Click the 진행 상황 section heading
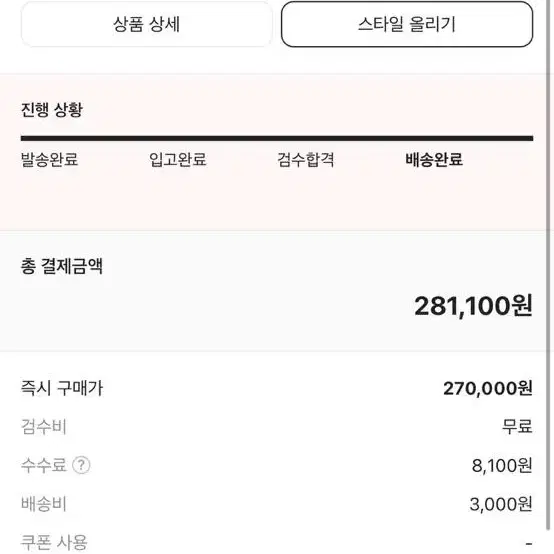 [x=52, y=110]
